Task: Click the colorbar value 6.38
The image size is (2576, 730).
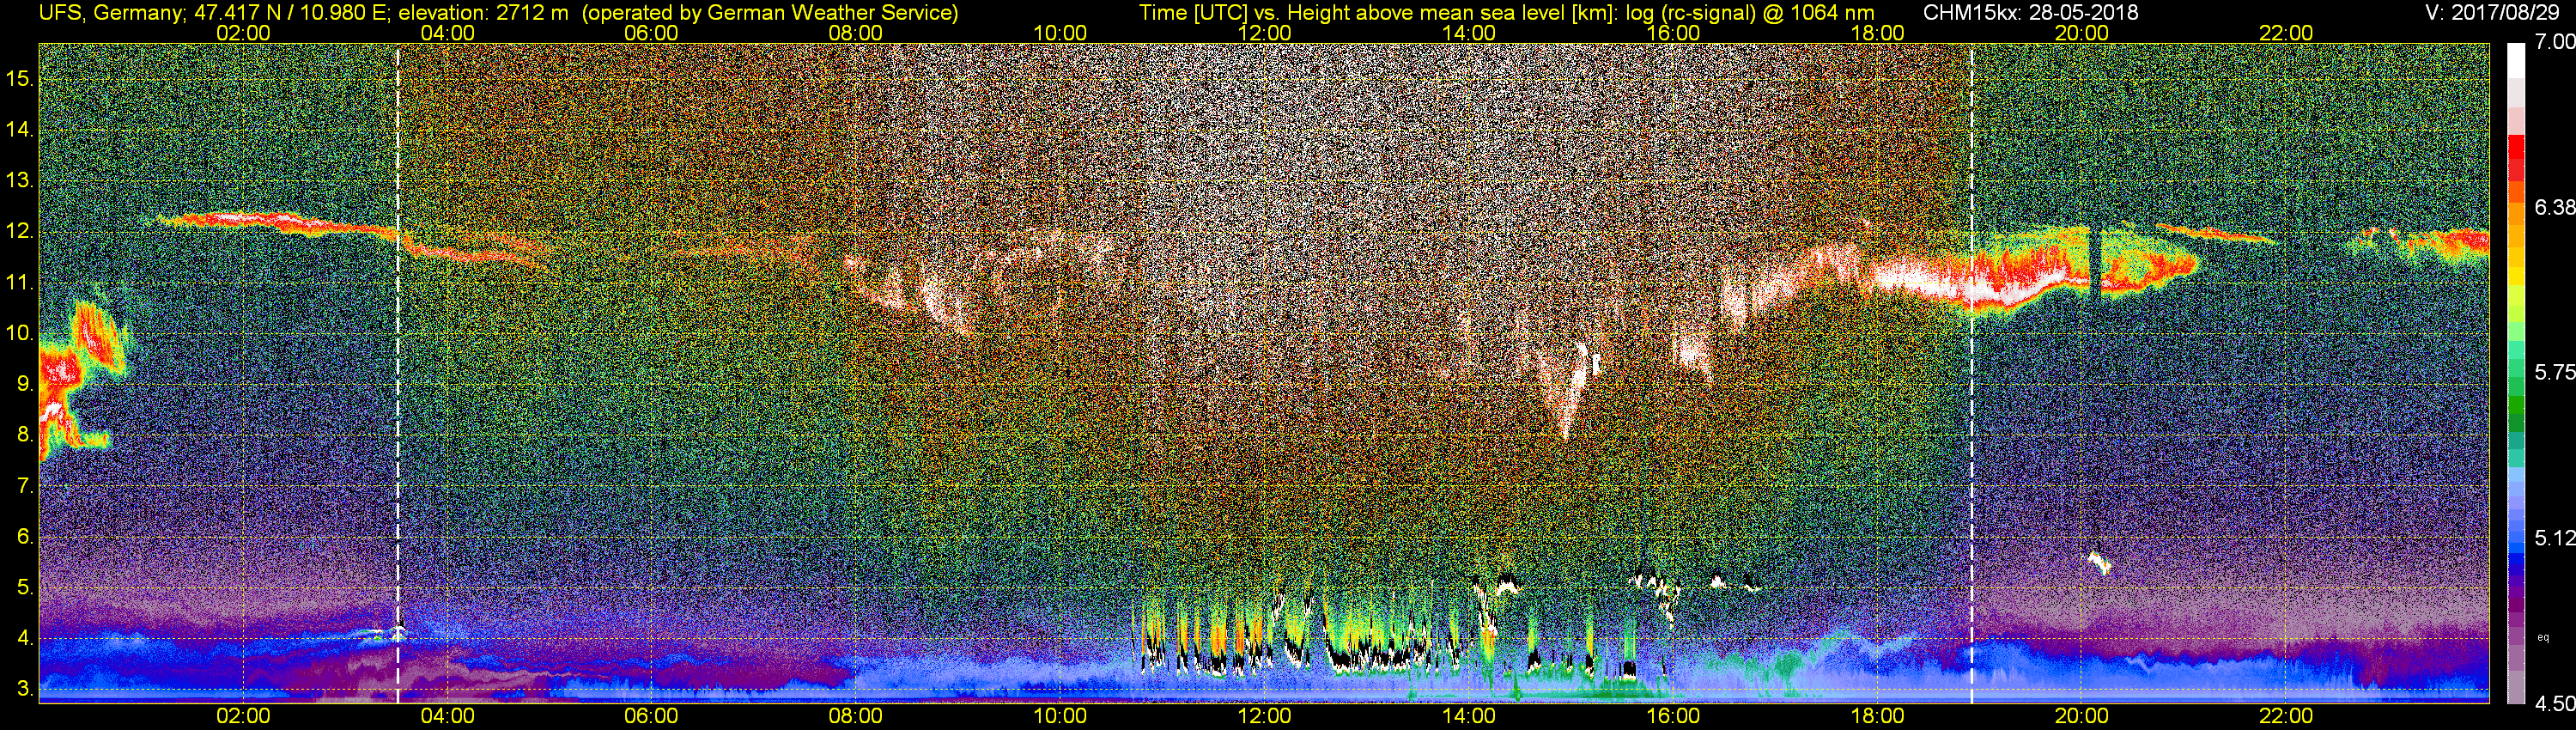Action: 2554,207
